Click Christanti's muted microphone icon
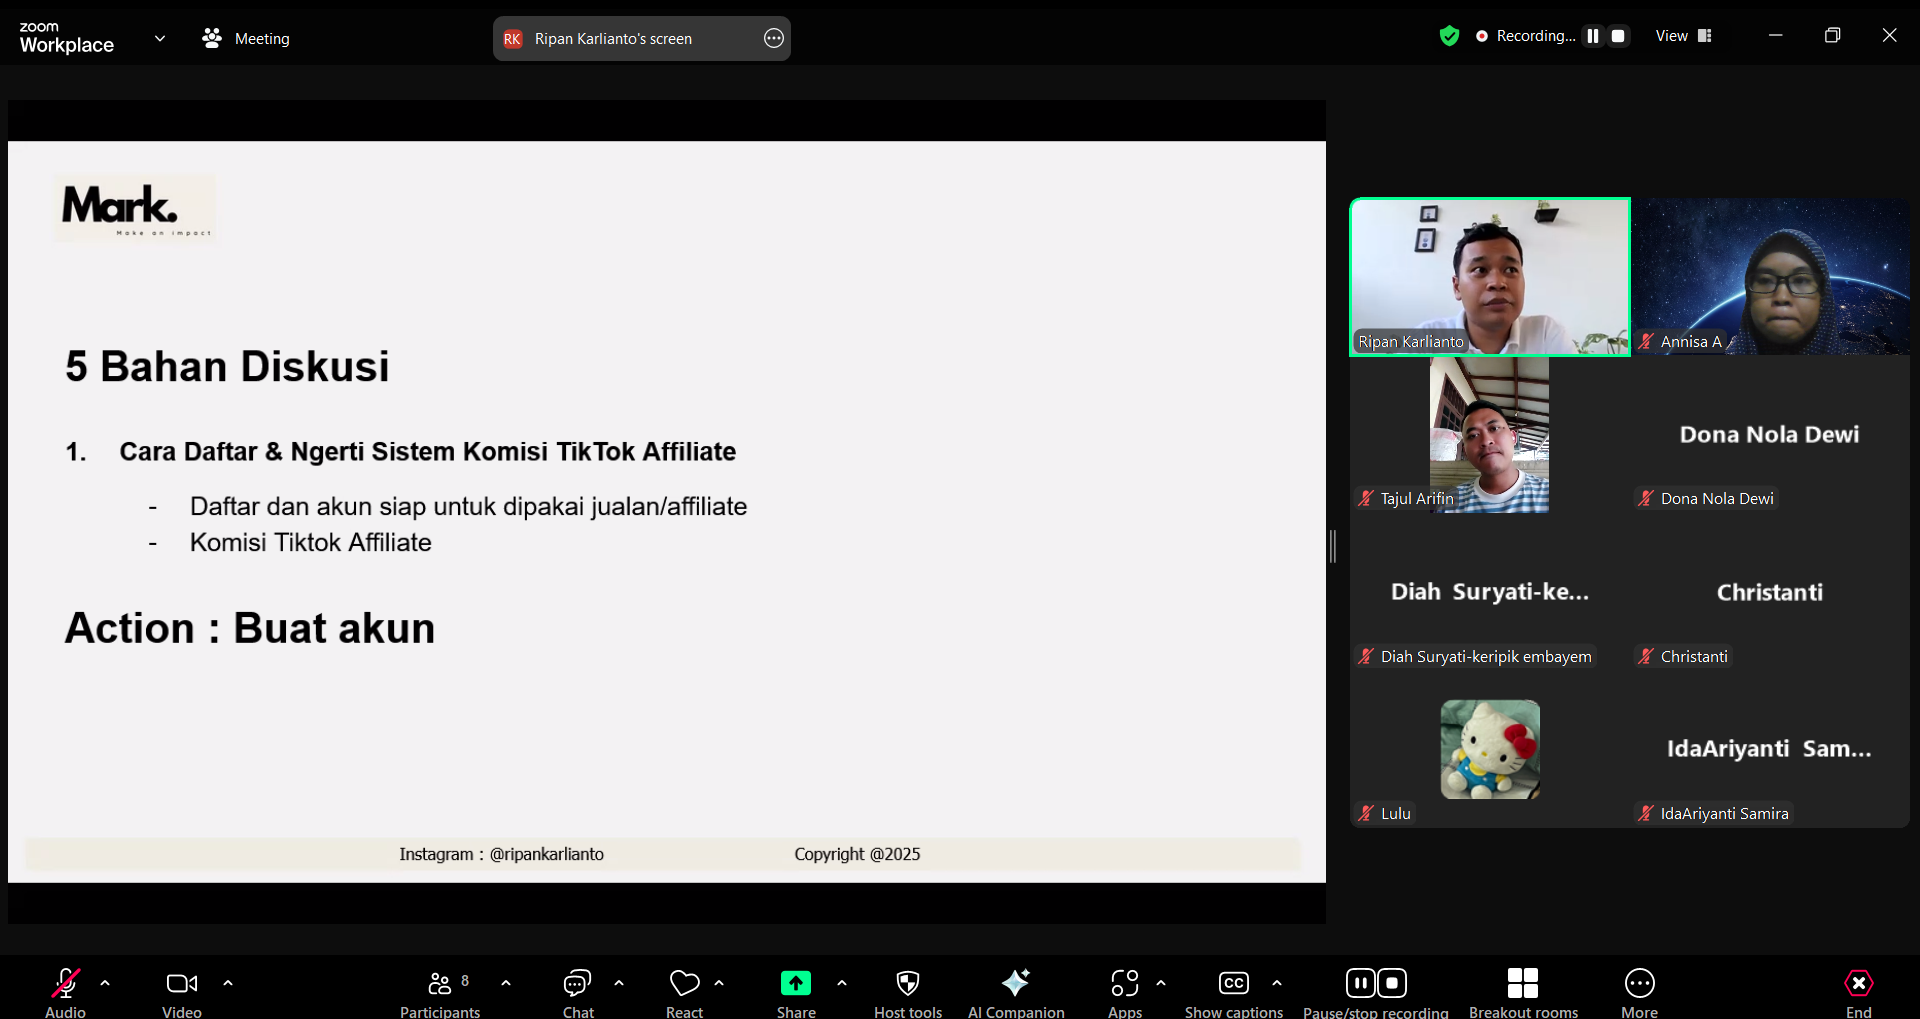The width and height of the screenshot is (1920, 1019). tap(1646, 656)
